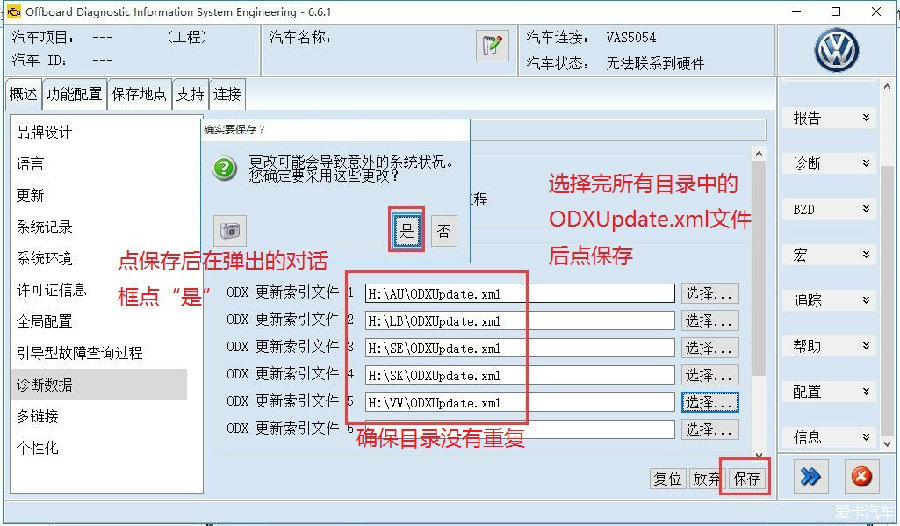This screenshot has height=526, width=900.
Task: Select 多链接 in the settings list
Action: [x=37, y=416]
